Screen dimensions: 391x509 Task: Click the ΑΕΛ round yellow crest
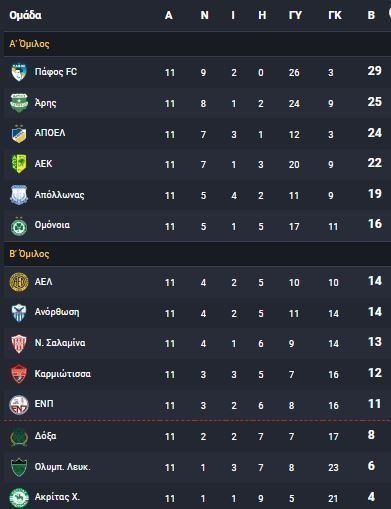[x=19, y=282]
